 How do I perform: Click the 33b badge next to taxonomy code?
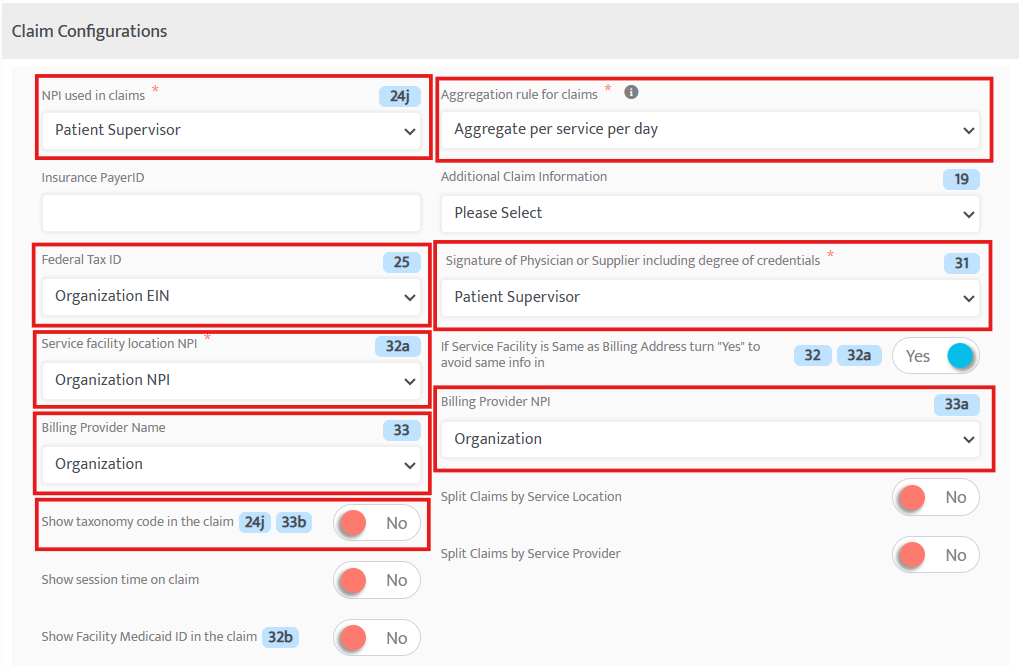tap(293, 522)
